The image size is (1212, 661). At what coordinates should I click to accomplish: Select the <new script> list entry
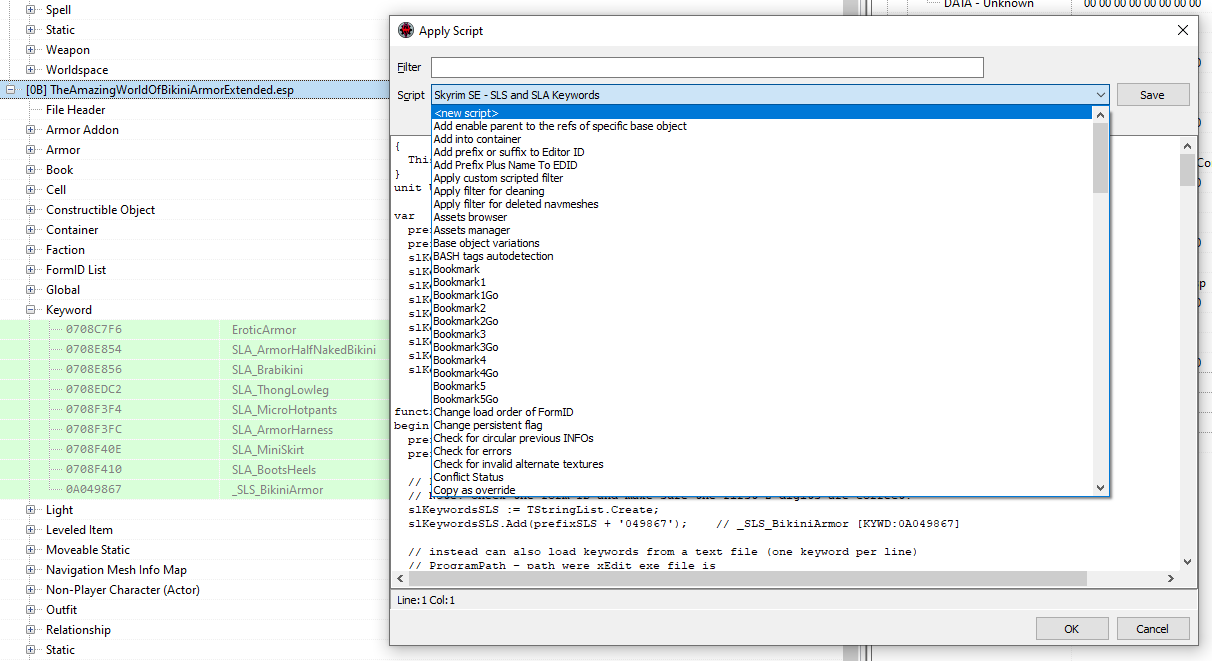click(762, 113)
